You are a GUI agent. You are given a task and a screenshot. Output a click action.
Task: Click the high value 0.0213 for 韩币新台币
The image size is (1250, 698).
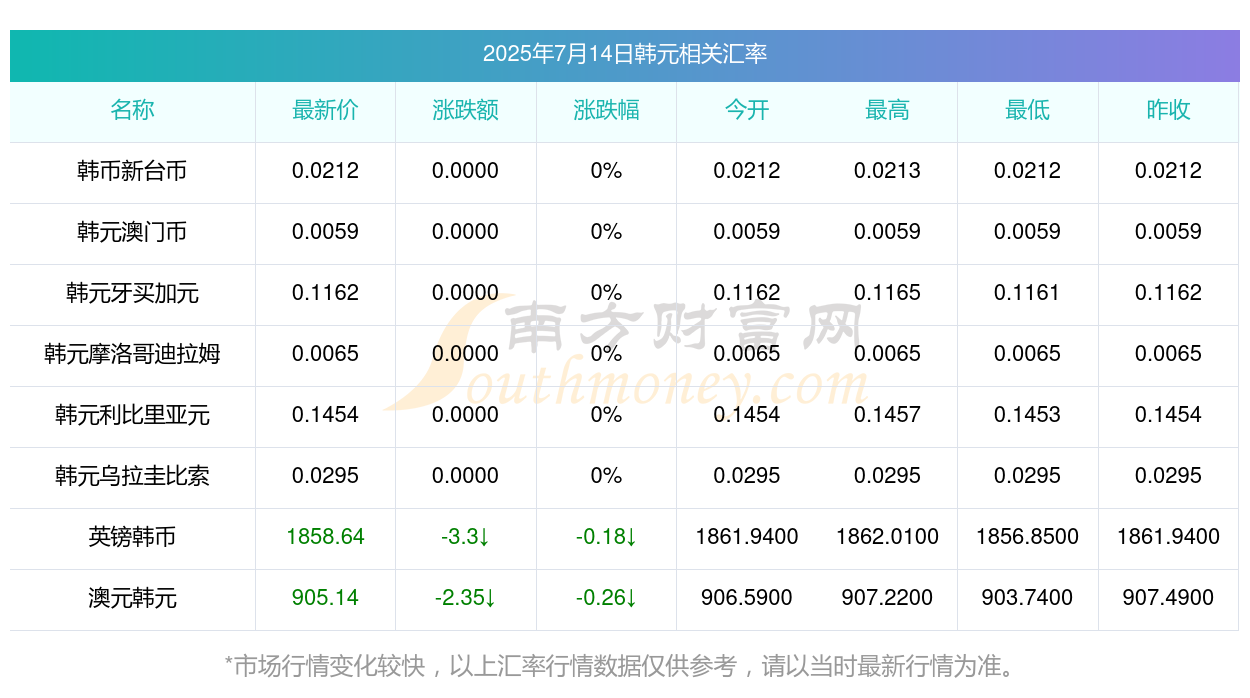pyautogui.click(x=887, y=171)
